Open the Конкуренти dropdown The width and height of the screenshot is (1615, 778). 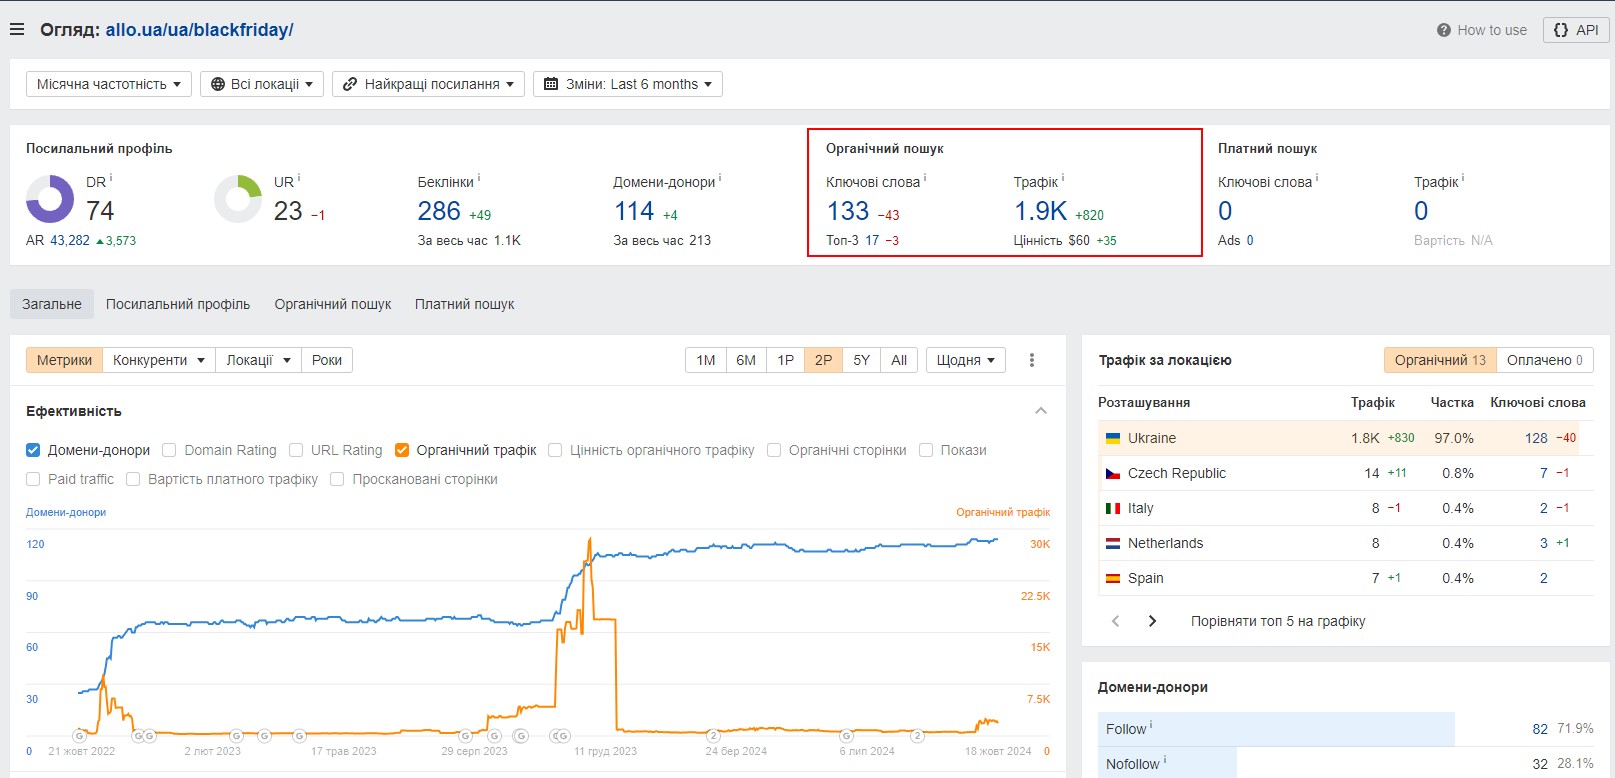point(159,360)
